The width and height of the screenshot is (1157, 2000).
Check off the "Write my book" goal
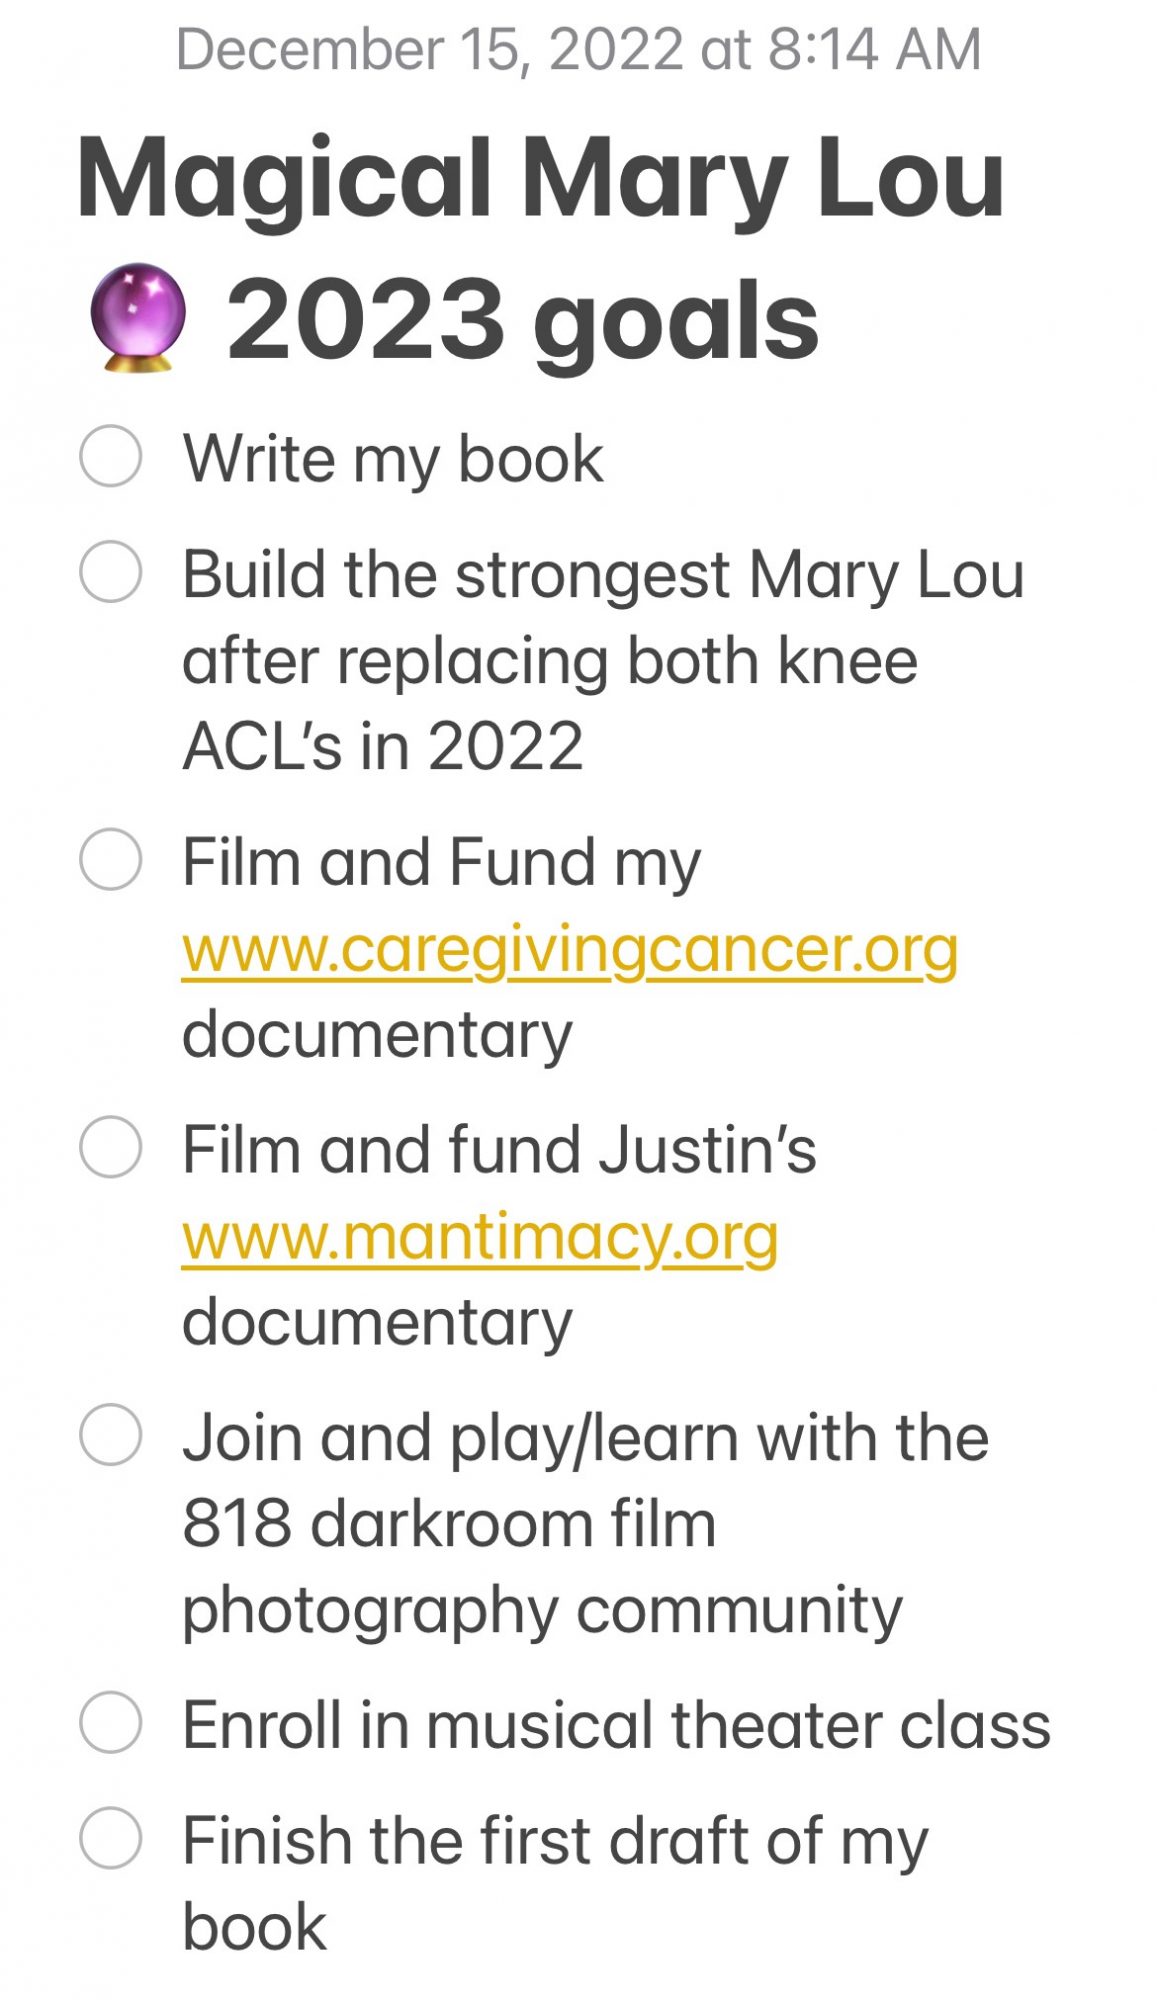click(x=110, y=456)
